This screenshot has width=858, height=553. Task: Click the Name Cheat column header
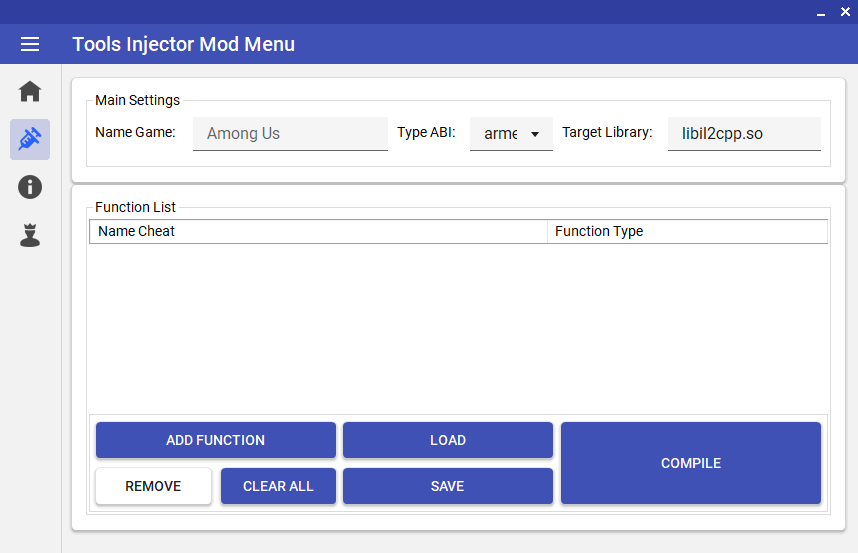(x=318, y=231)
